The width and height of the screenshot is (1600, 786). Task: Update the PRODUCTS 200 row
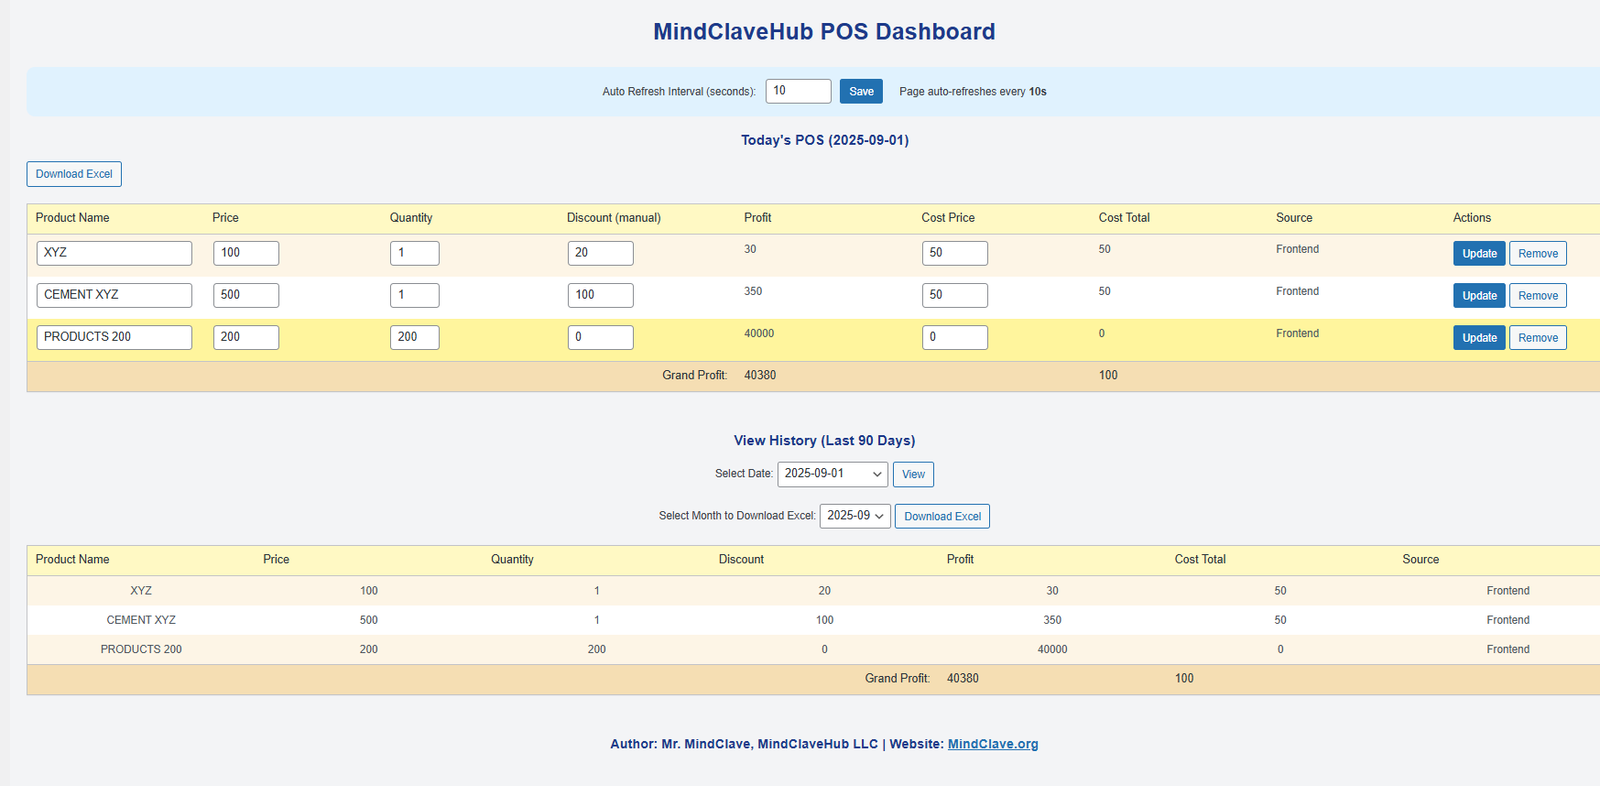(x=1478, y=338)
